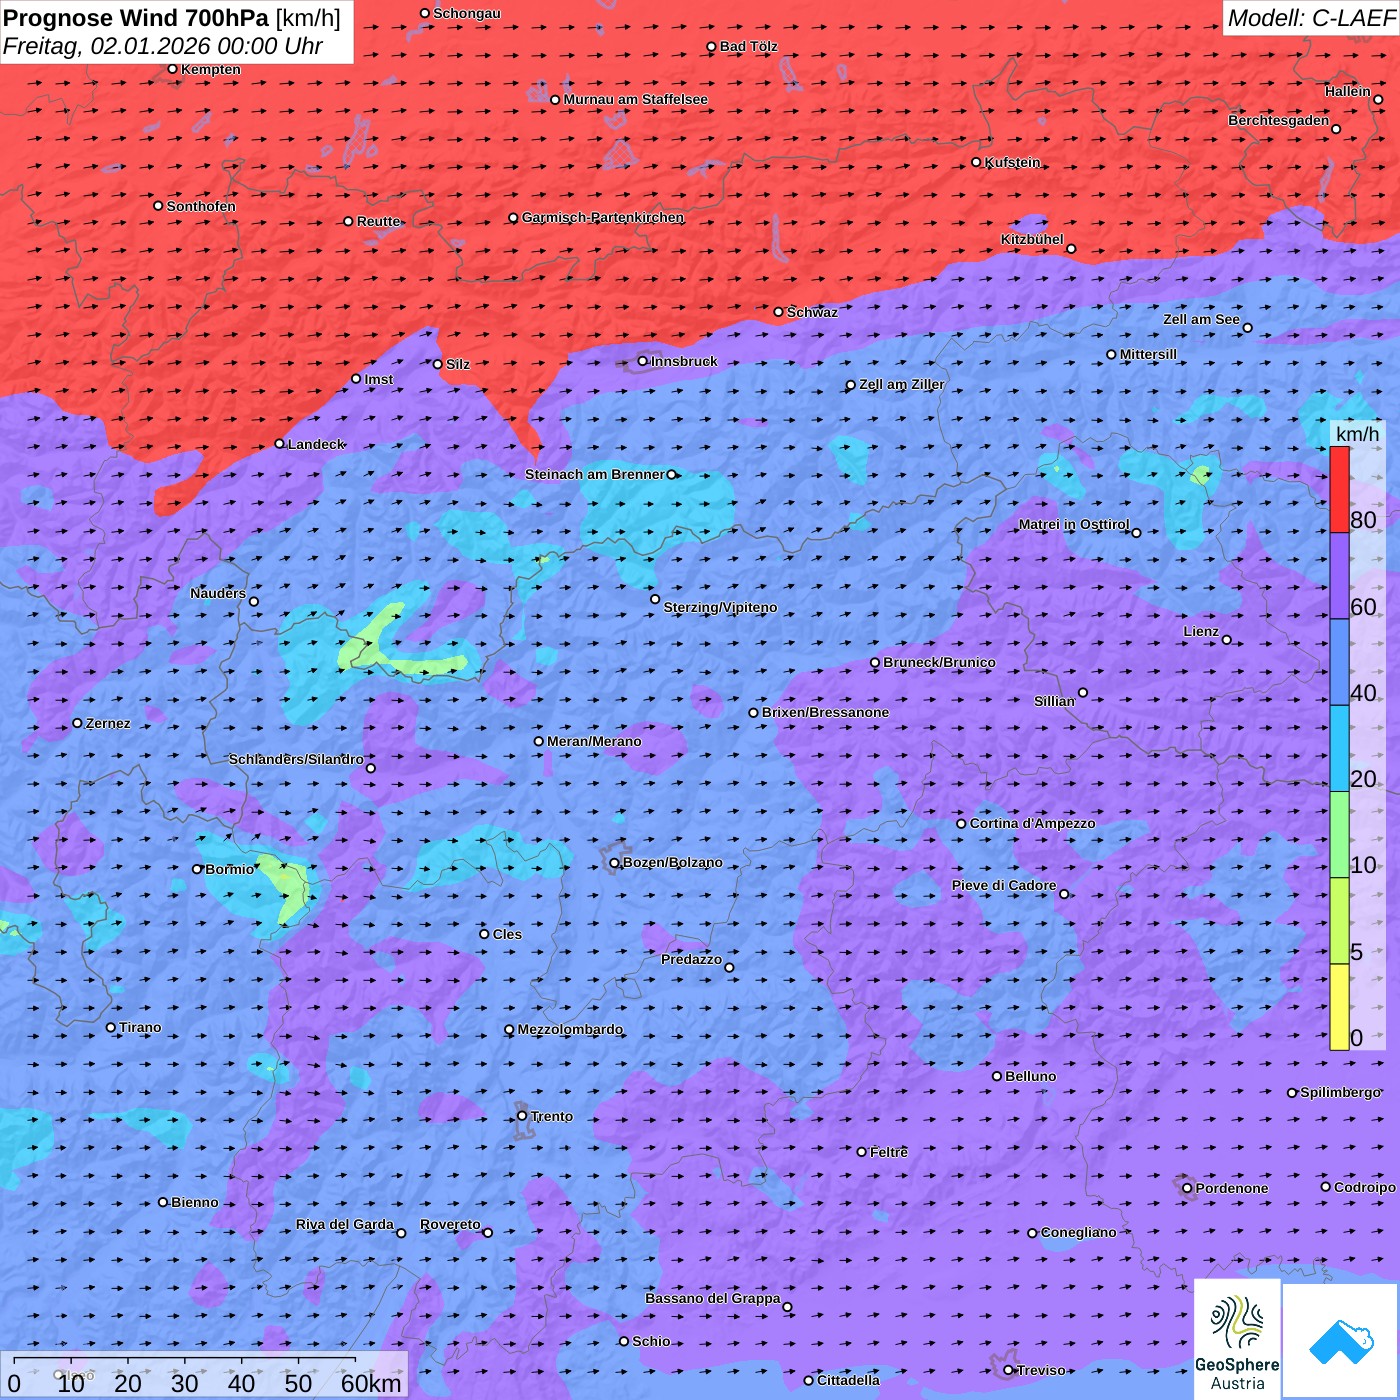1400x1400 pixels.
Task: Click the Murnau am Staffelsee label
Action: (x=635, y=99)
